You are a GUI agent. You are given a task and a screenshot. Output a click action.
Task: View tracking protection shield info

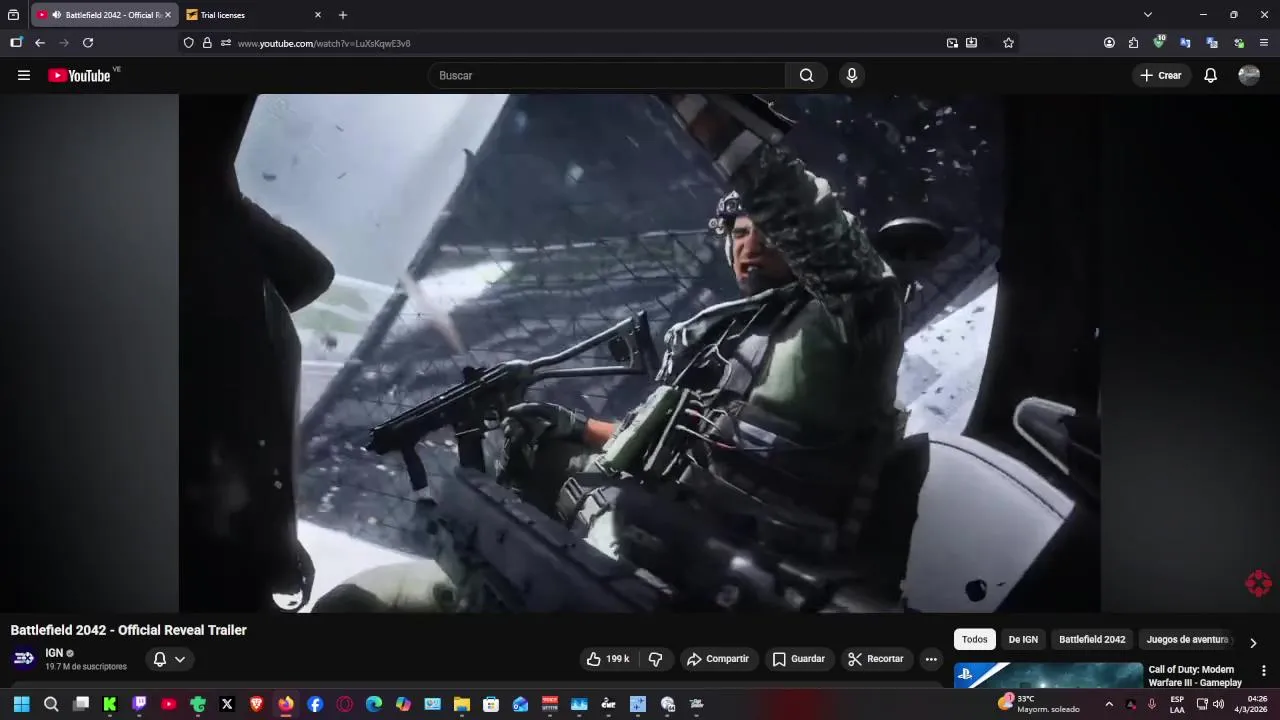pos(188,43)
